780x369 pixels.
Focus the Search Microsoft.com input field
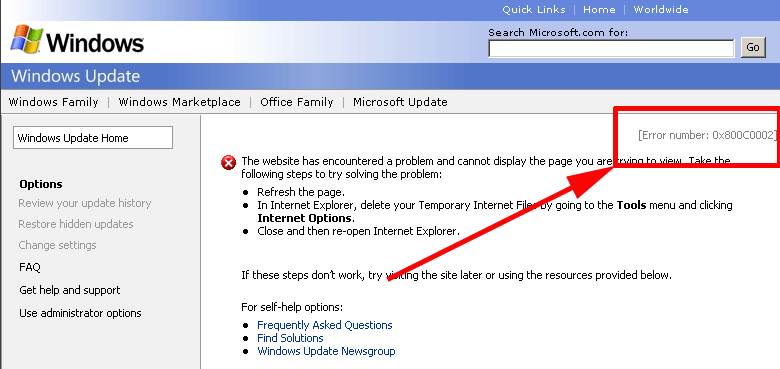click(611, 48)
